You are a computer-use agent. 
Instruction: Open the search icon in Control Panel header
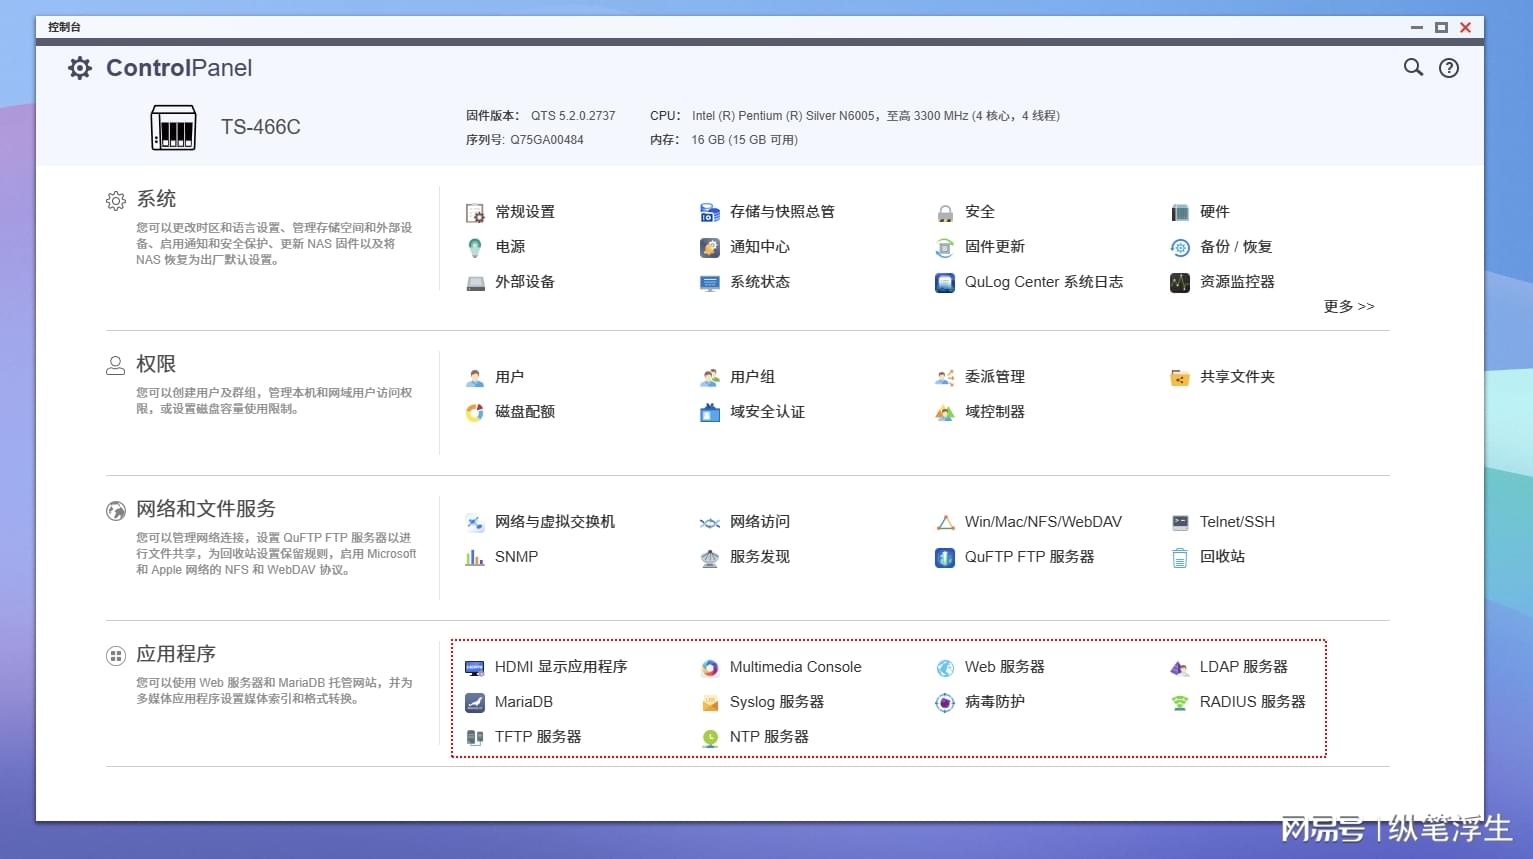tap(1413, 67)
